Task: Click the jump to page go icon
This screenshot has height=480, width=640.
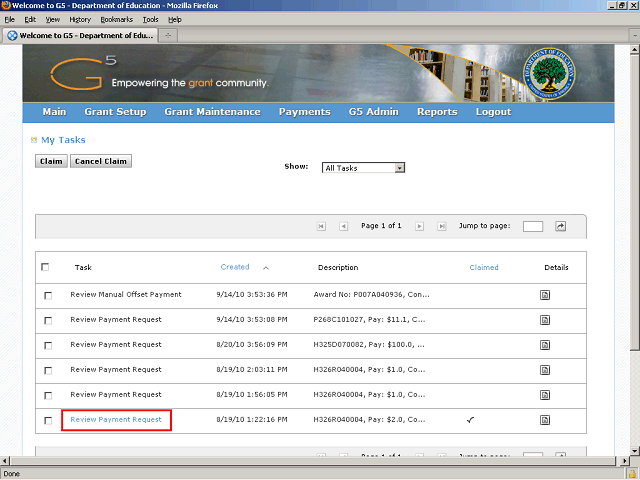Action: (x=560, y=226)
